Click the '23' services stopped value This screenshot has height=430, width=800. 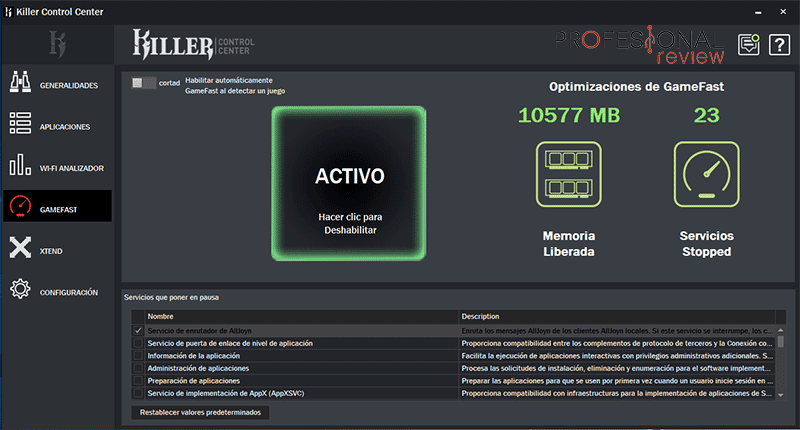point(707,115)
